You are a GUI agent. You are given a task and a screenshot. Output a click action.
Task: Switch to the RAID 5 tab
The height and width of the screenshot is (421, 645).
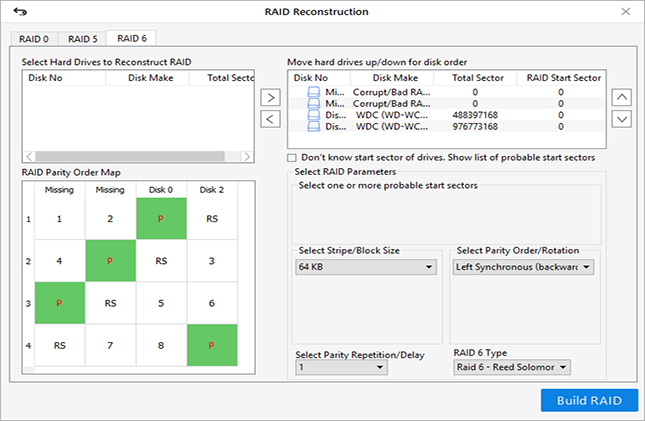click(82, 39)
